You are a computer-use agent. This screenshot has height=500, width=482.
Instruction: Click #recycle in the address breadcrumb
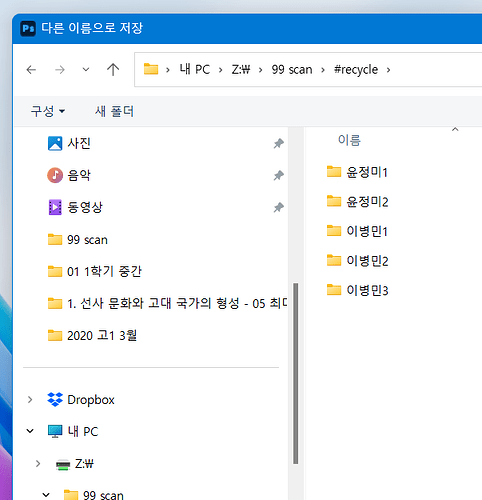point(356,70)
